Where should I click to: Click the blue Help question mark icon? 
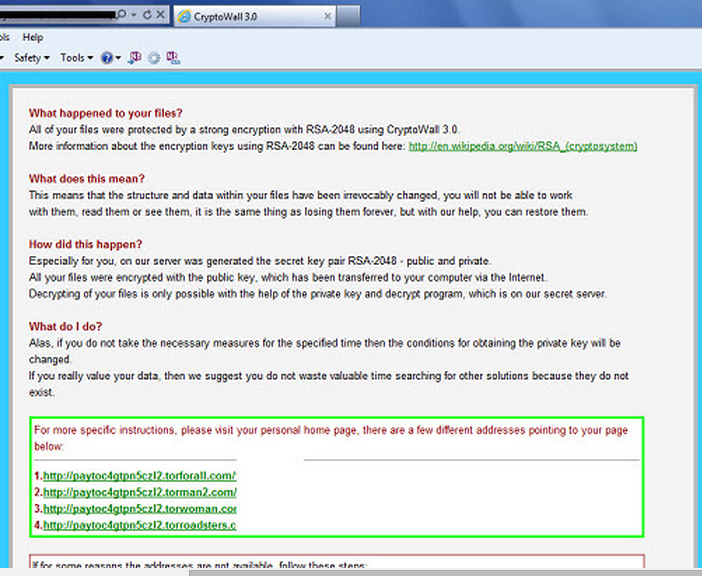coord(107,58)
